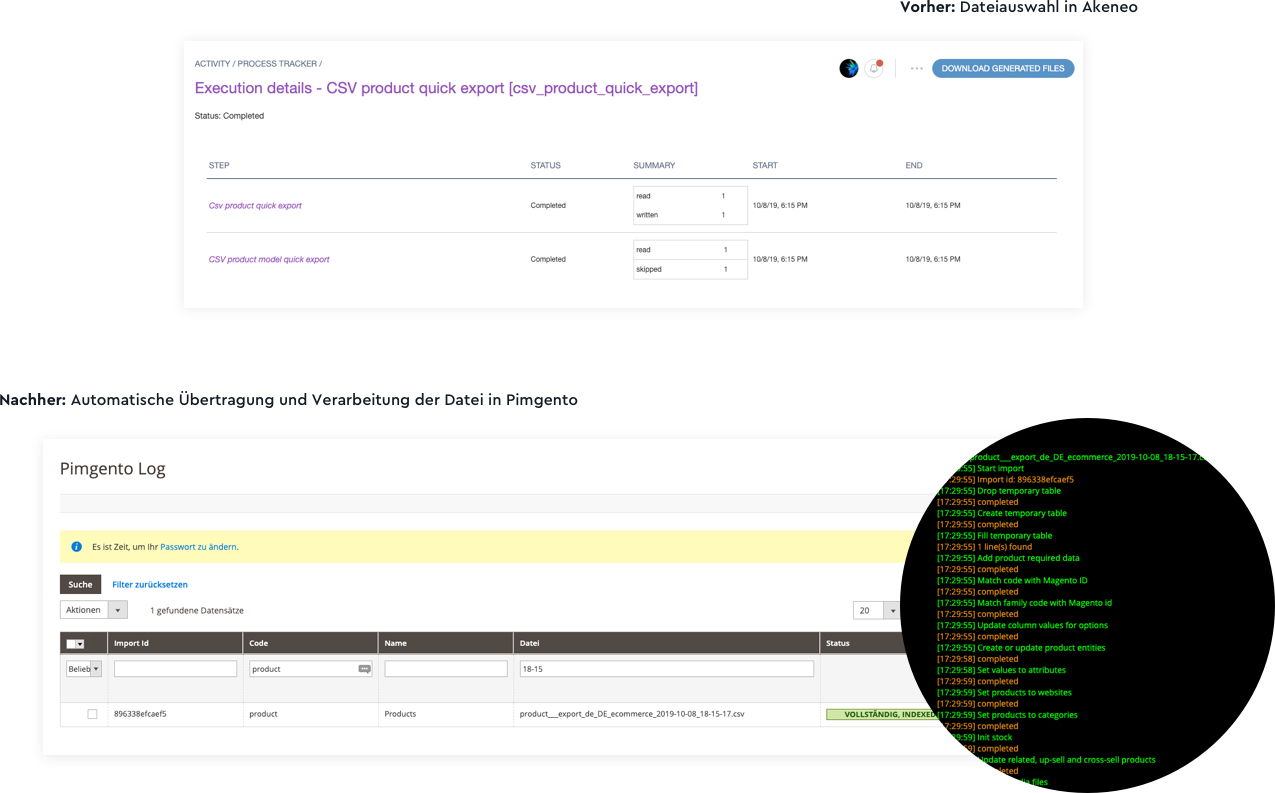This screenshot has height=793, width=1275.
Task: Click log line 'Import id: 896338efcaef5'
Action: (x=1005, y=480)
